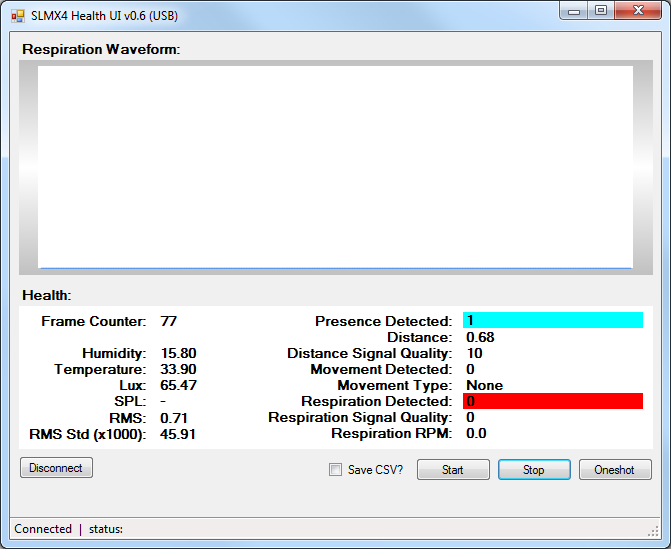The image size is (671, 549).
Task: Select the Frame Counter value 77
Action: pos(169,321)
